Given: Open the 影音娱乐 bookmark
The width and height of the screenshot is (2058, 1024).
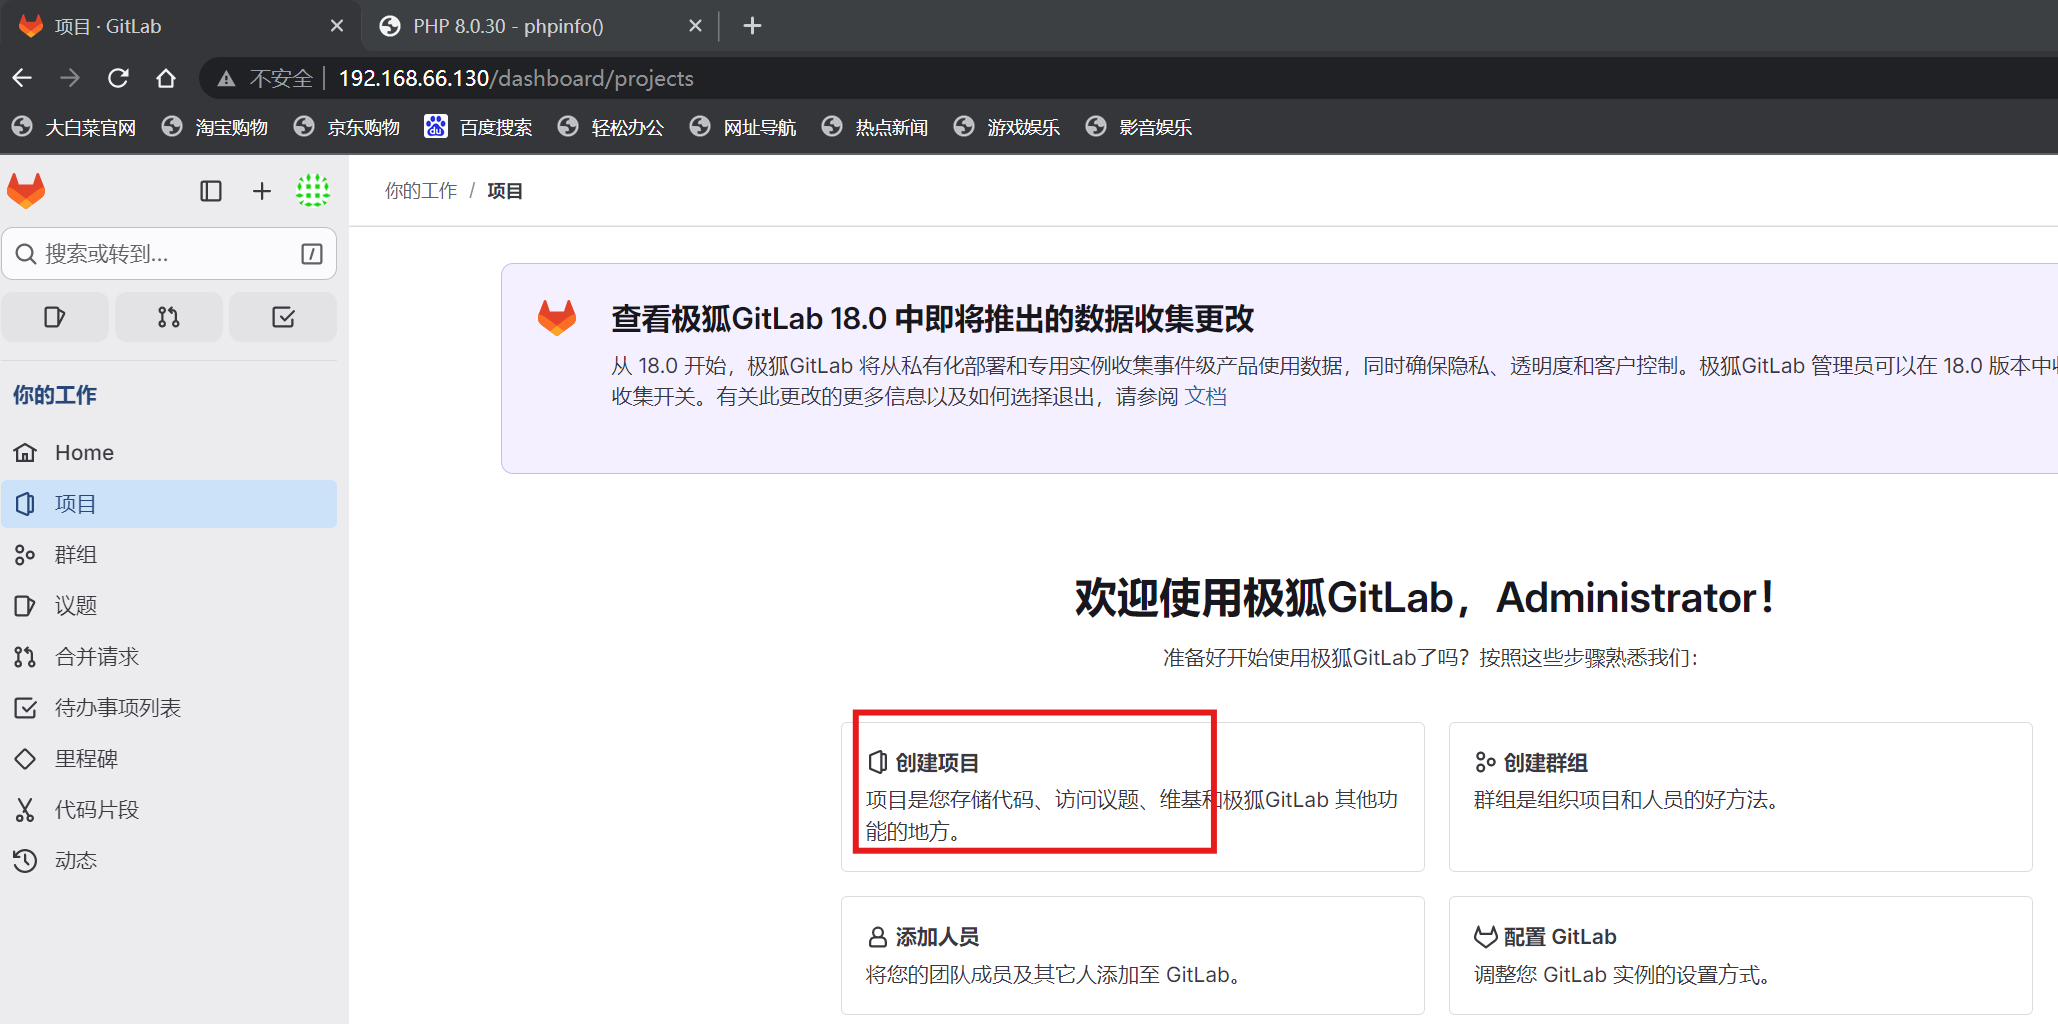Looking at the screenshot, I should (x=1139, y=127).
